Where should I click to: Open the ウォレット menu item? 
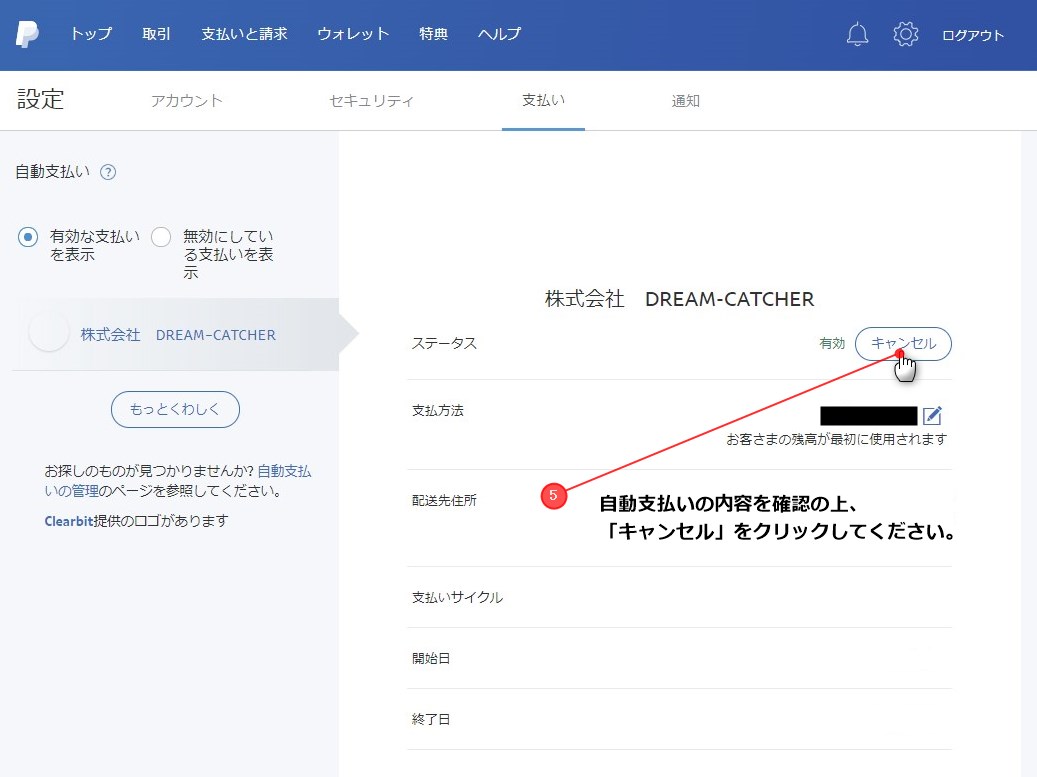coord(353,34)
